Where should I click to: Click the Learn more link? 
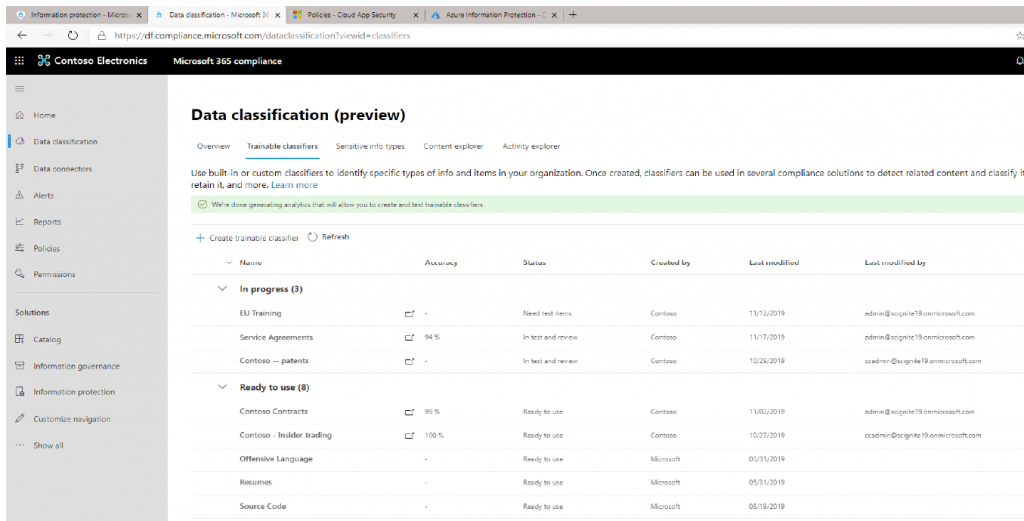[294, 185]
